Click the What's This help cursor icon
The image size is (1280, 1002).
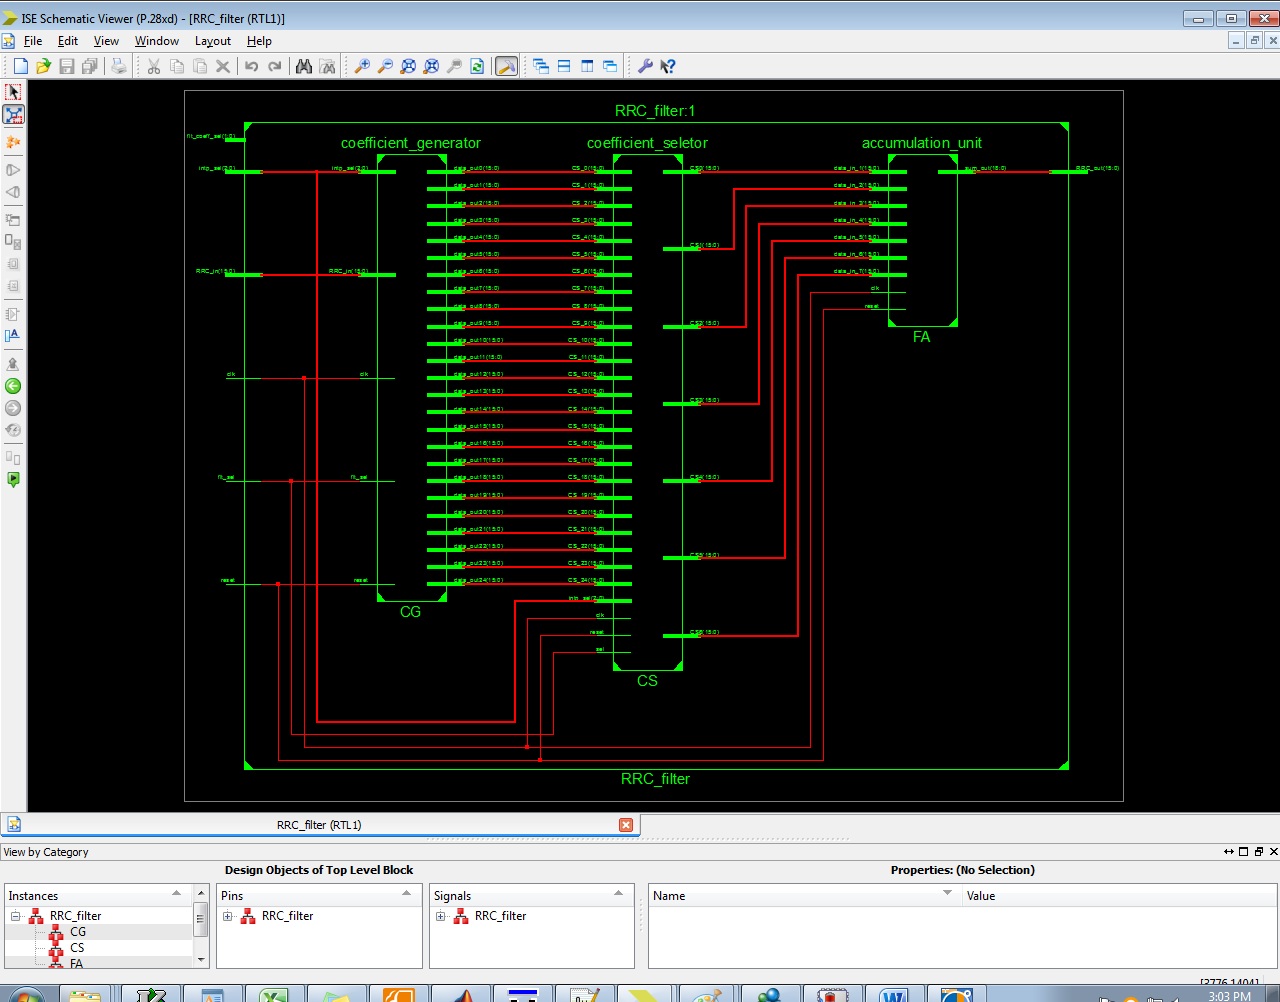pos(668,66)
